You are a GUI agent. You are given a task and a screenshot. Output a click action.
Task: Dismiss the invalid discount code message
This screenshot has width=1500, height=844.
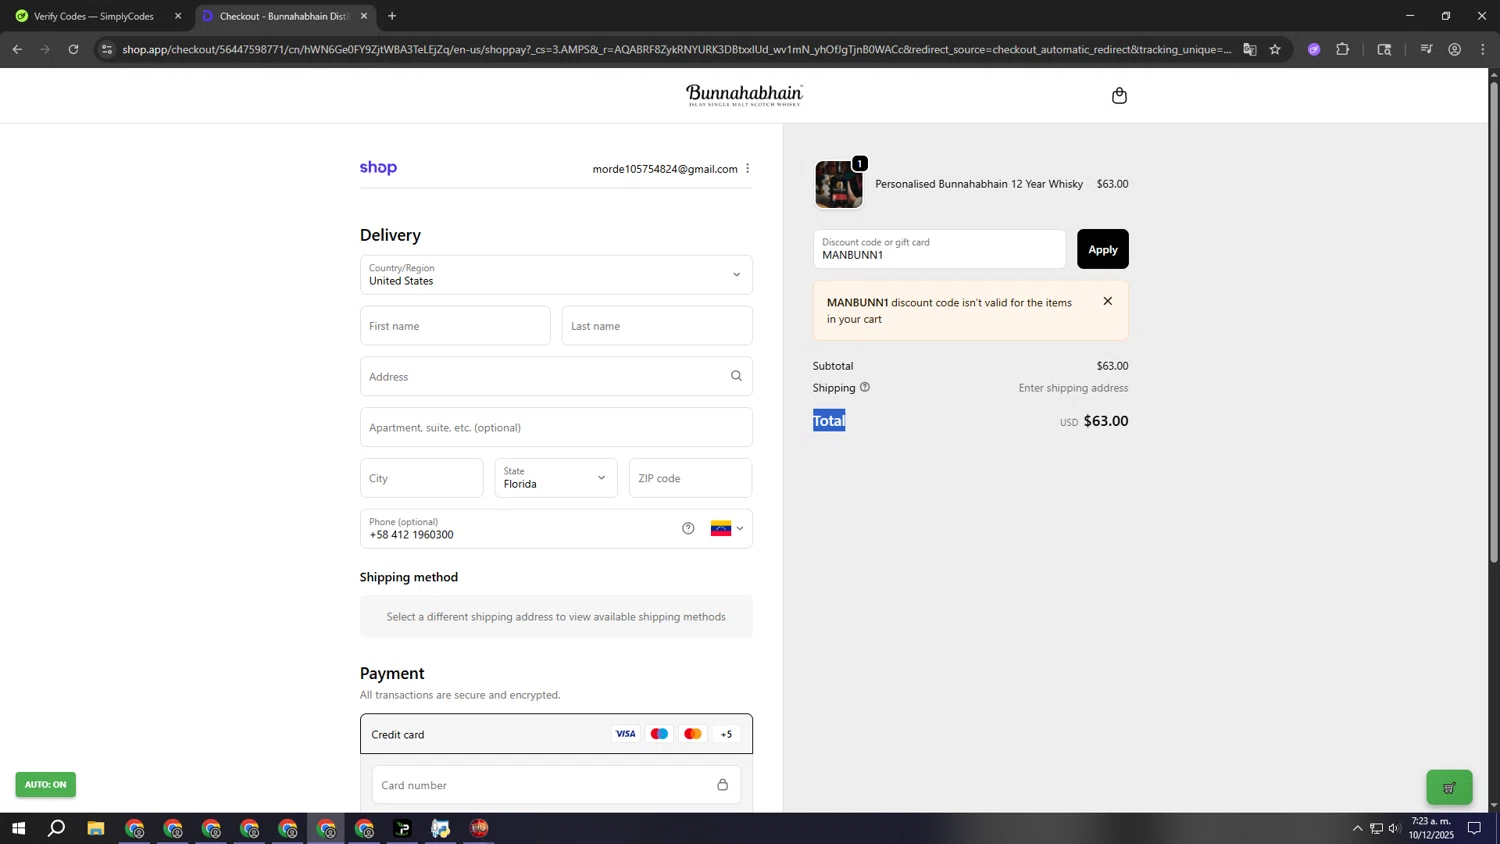(x=1107, y=301)
